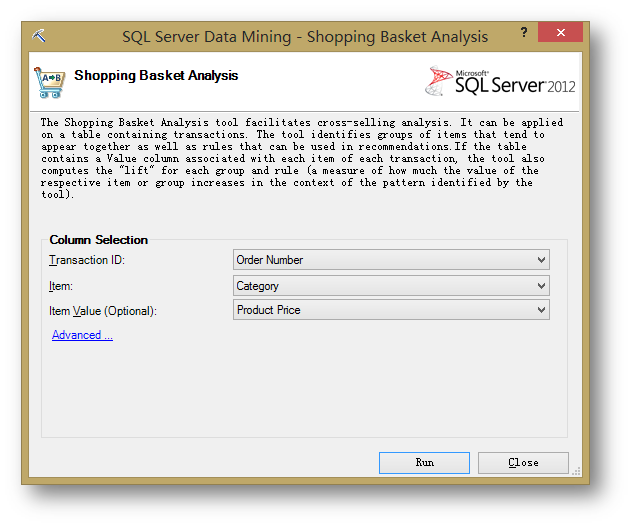Click the SQL Server 2012 logo

click(x=500, y=81)
